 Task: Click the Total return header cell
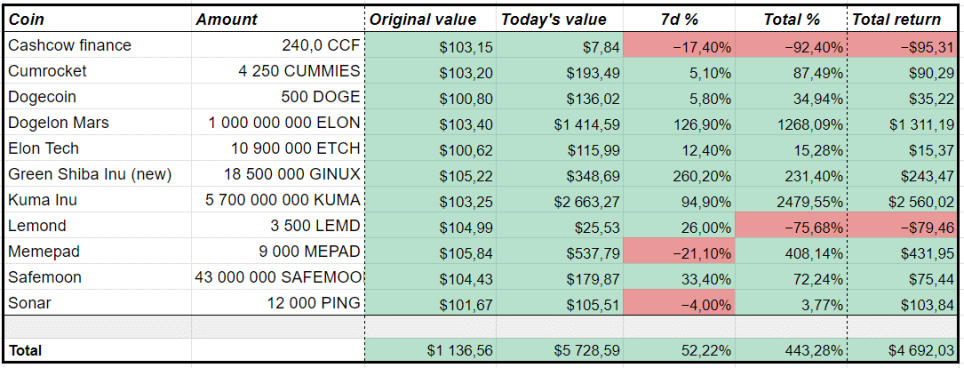903,20
